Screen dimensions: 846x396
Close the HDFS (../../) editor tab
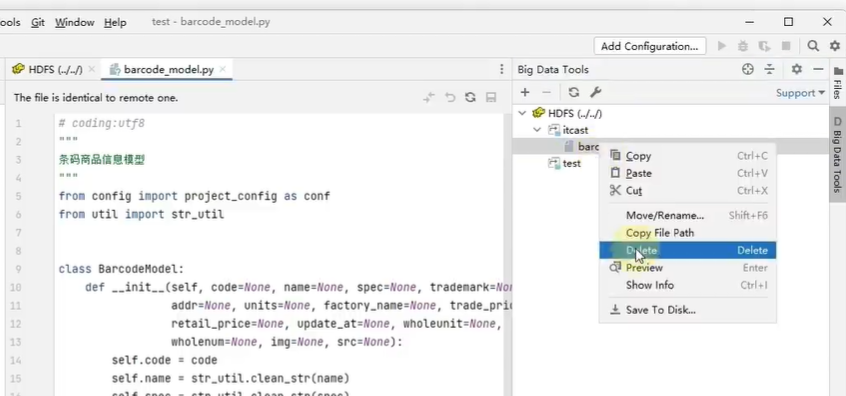click(x=92, y=69)
